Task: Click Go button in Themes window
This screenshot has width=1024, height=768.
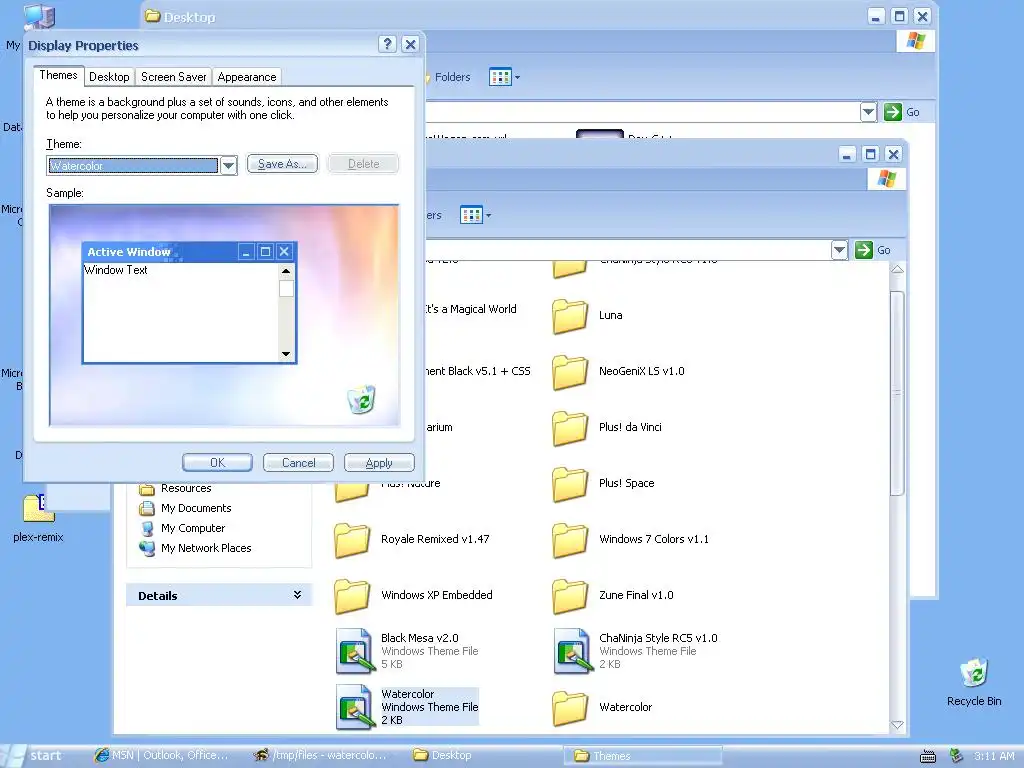Action: (x=873, y=249)
